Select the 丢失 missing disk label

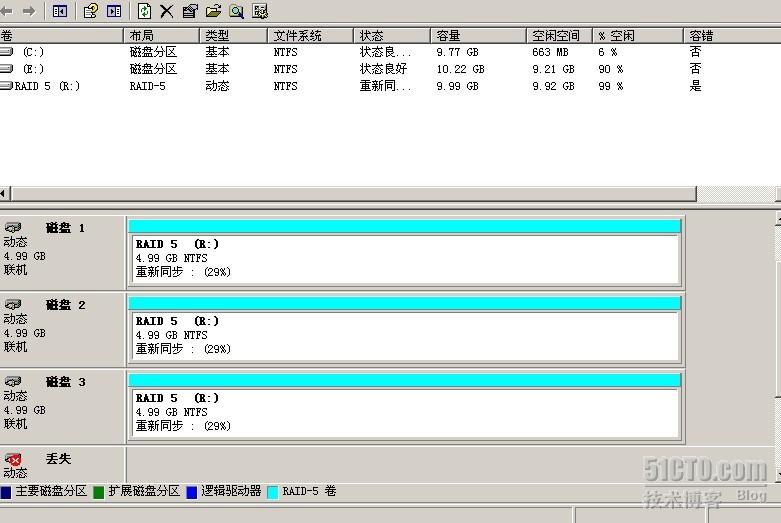pos(58,459)
